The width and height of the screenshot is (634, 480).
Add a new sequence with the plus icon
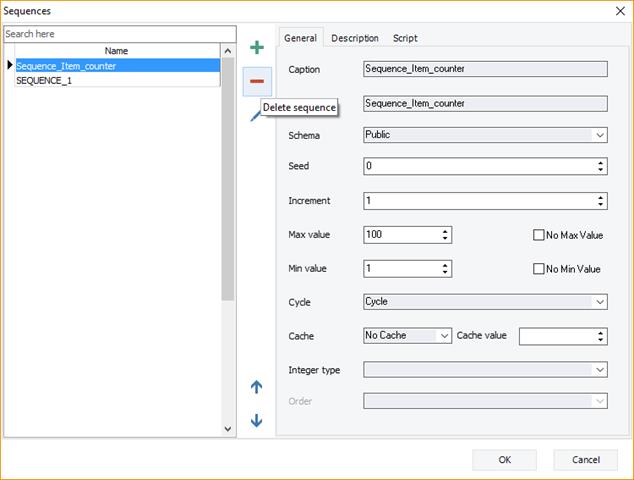(257, 48)
